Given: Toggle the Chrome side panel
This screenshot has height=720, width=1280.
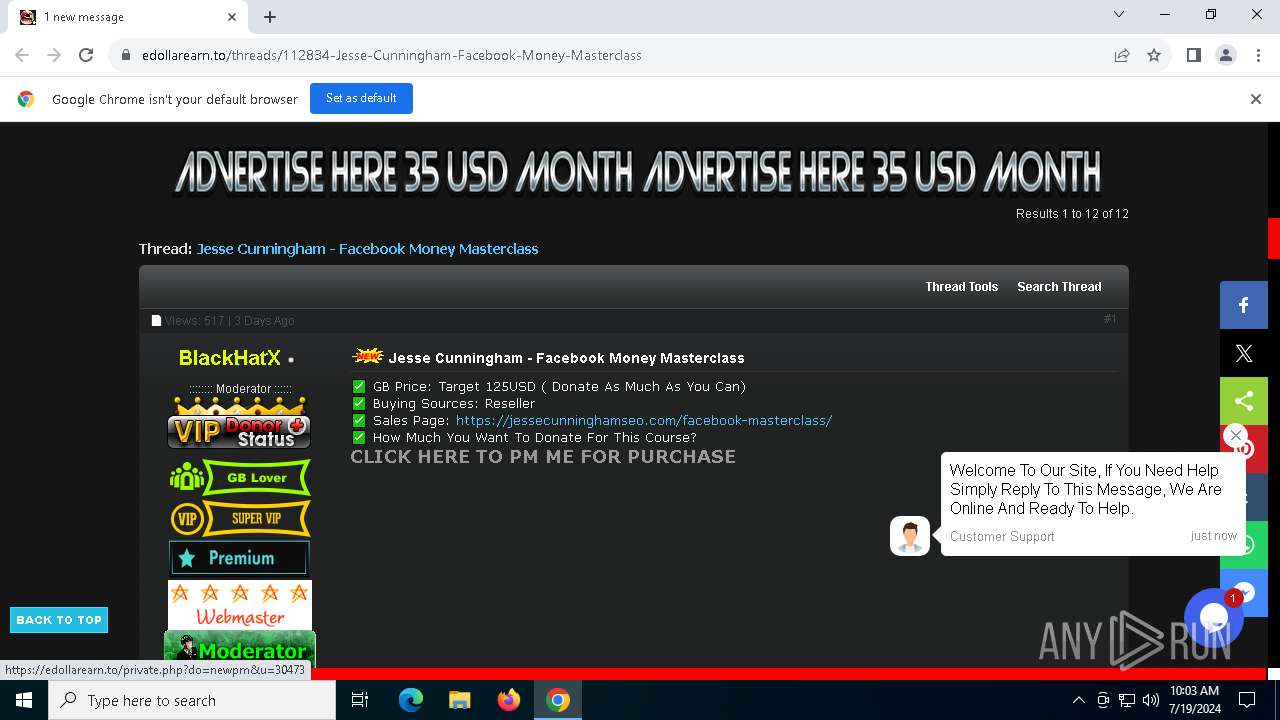Looking at the screenshot, I should point(1193,55).
